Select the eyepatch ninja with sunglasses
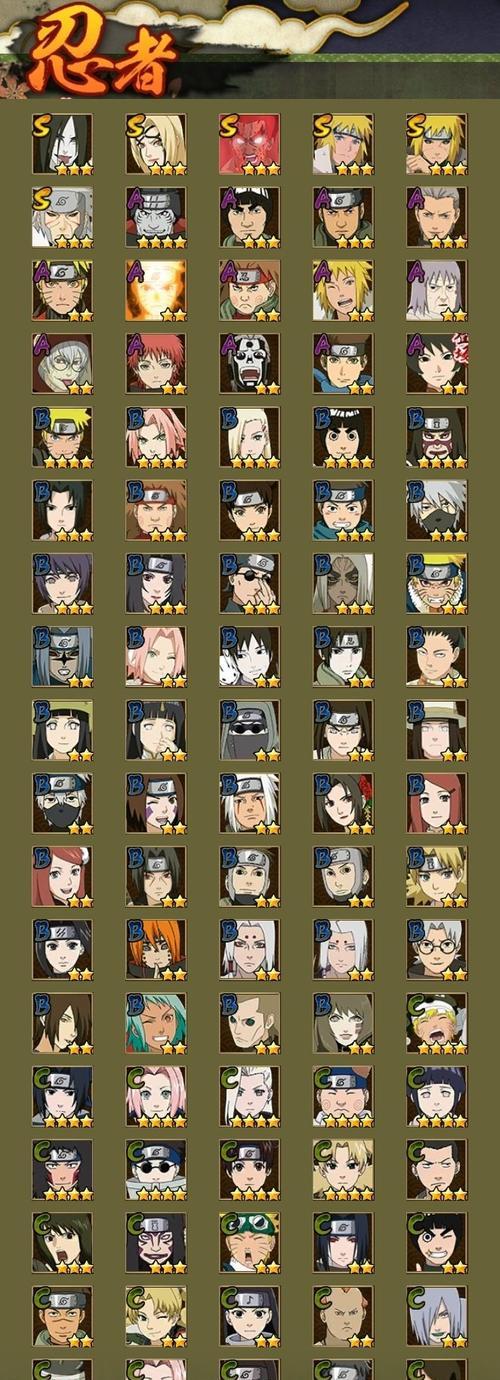This screenshot has width=500, height=1380. coord(249,583)
